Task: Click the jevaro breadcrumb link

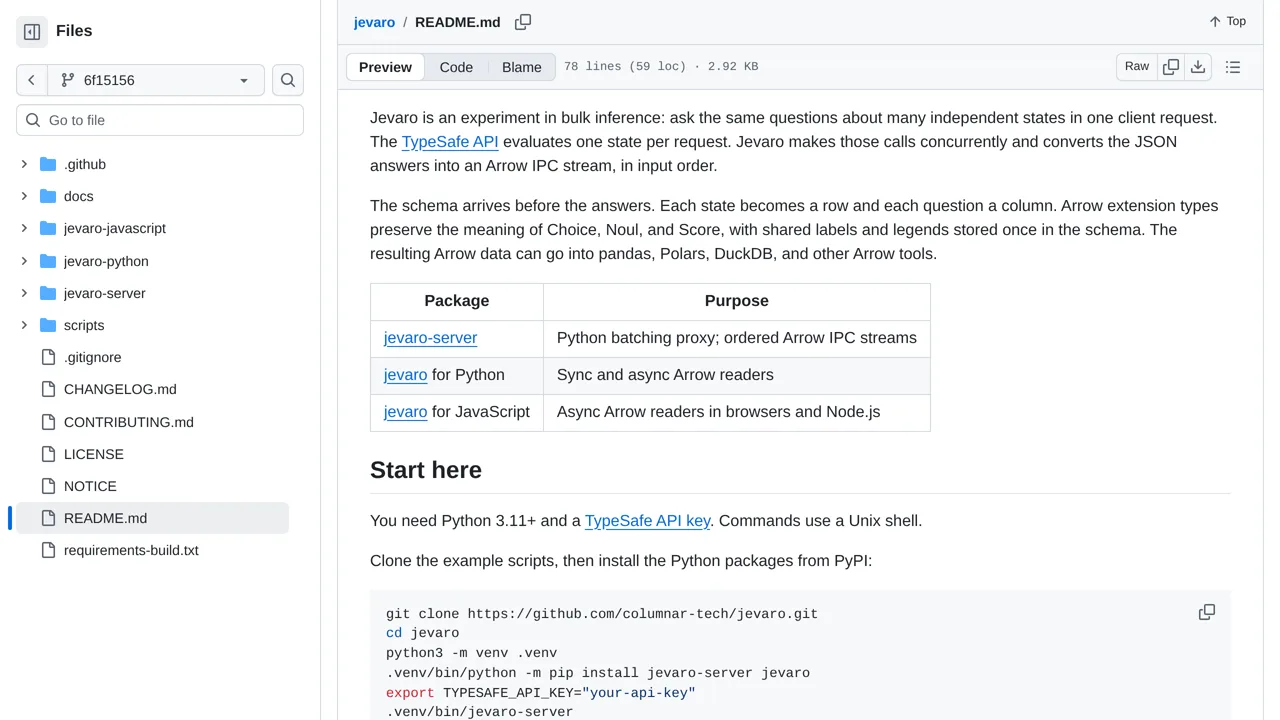Action: (x=374, y=22)
